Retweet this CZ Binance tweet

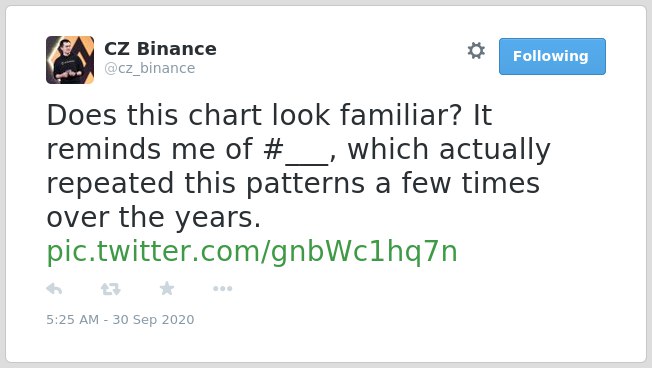click(x=111, y=289)
